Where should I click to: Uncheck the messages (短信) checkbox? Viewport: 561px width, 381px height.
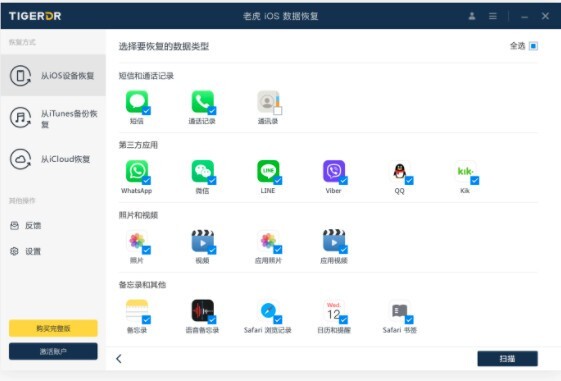point(146,111)
